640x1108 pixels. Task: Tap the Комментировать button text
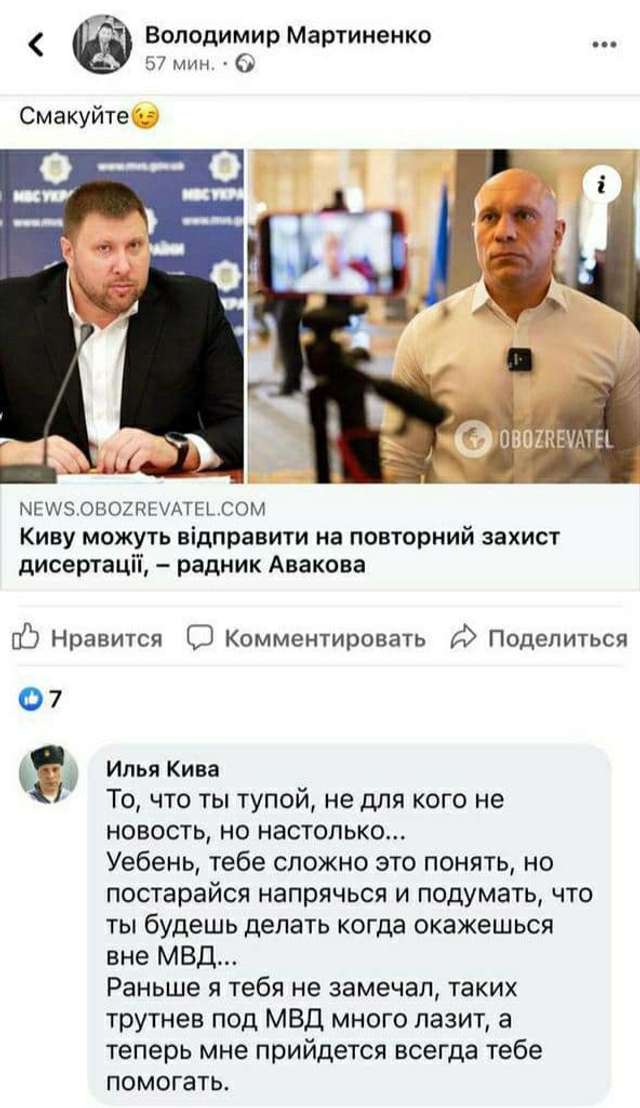tap(325, 639)
